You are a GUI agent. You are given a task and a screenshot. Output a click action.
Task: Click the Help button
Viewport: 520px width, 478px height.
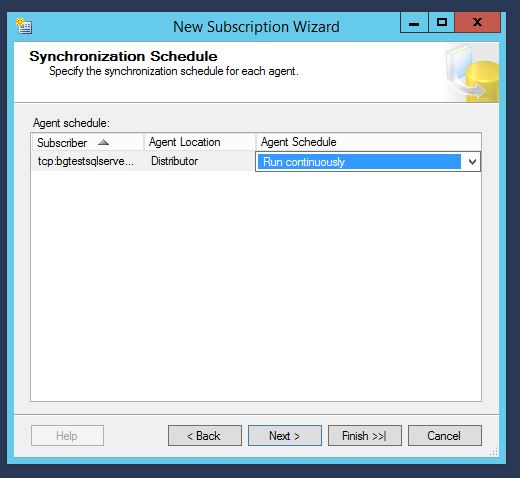(x=67, y=435)
